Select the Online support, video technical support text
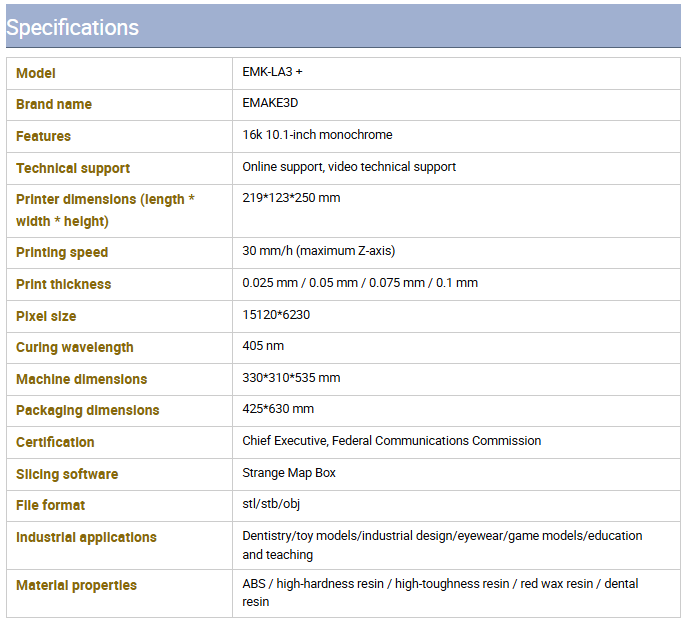687x622 pixels. (x=349, y=167)
